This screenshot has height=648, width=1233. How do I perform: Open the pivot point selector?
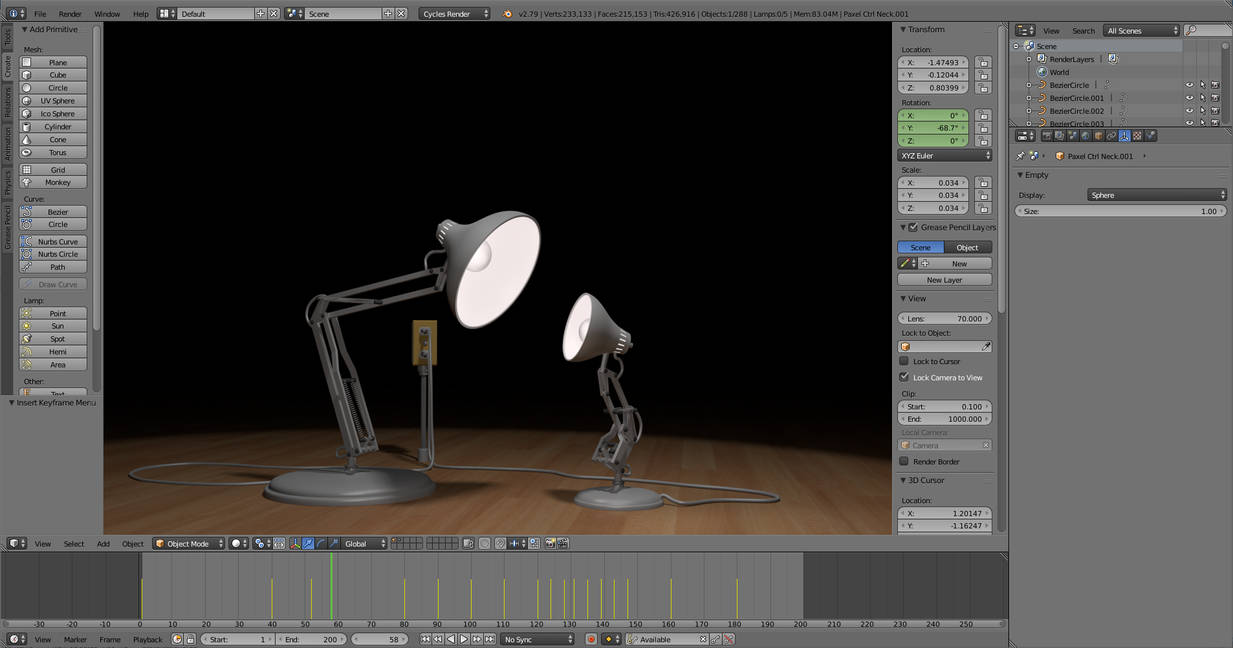(264, 544)
